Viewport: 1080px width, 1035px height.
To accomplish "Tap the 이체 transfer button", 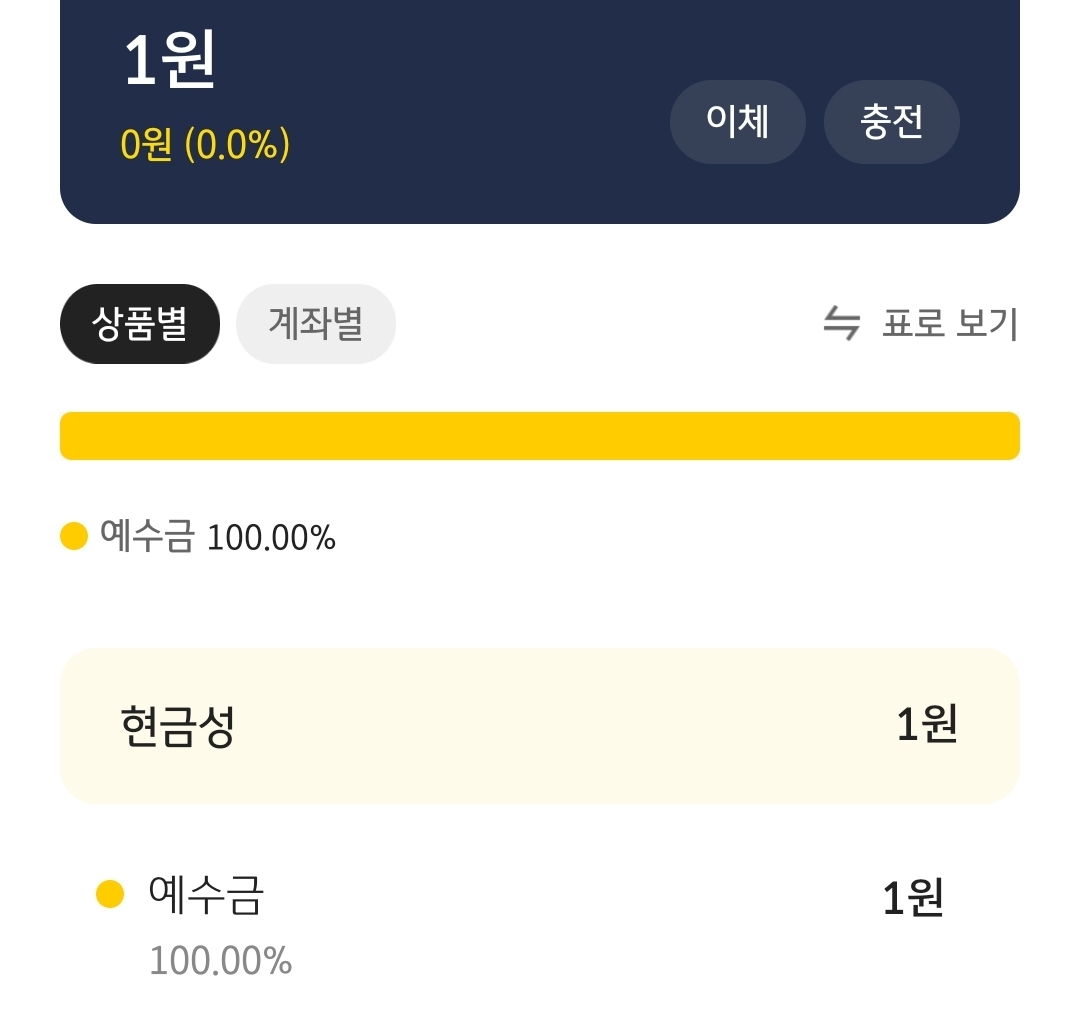I will pyautogui.click(x=737, y=122).
